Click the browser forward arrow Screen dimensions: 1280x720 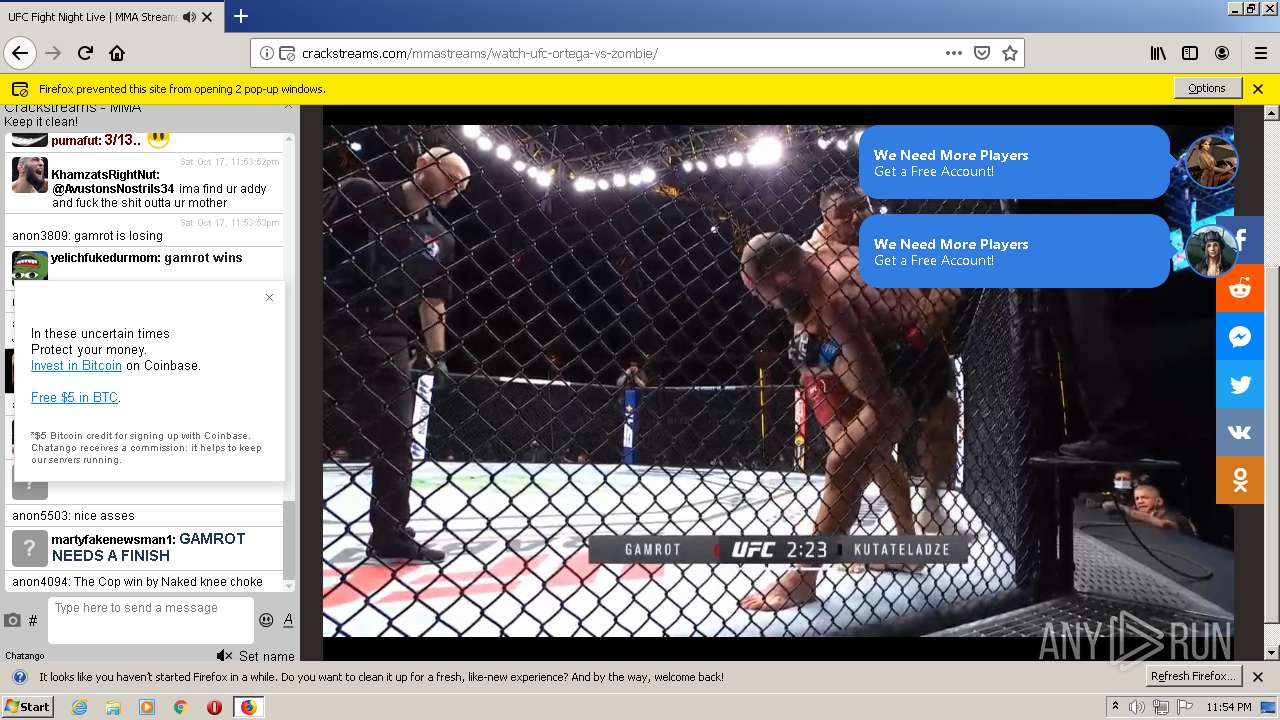coord(53,53)
